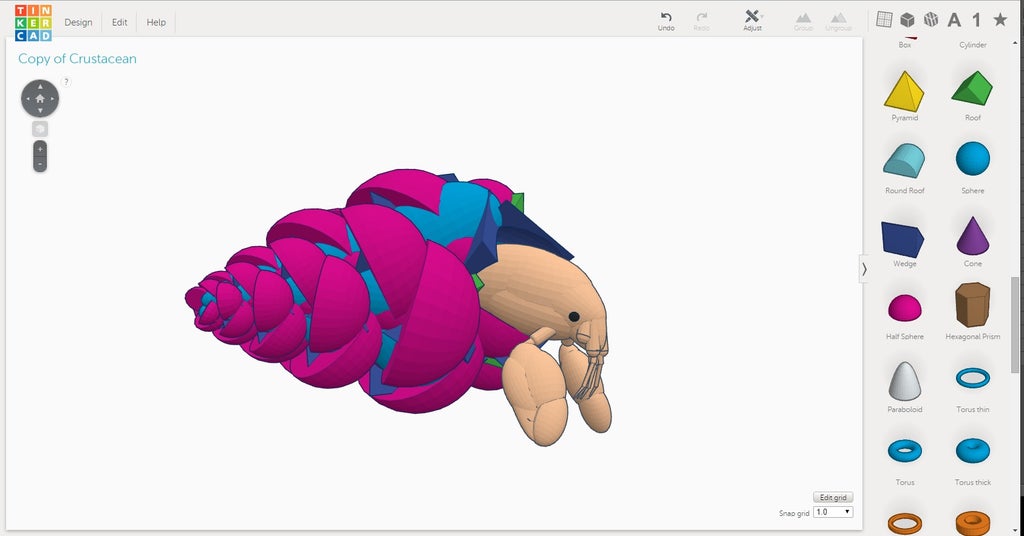Screen dimensions: 1024x536
Task: Select the striped hole cube icon
Action: (931, 20)
